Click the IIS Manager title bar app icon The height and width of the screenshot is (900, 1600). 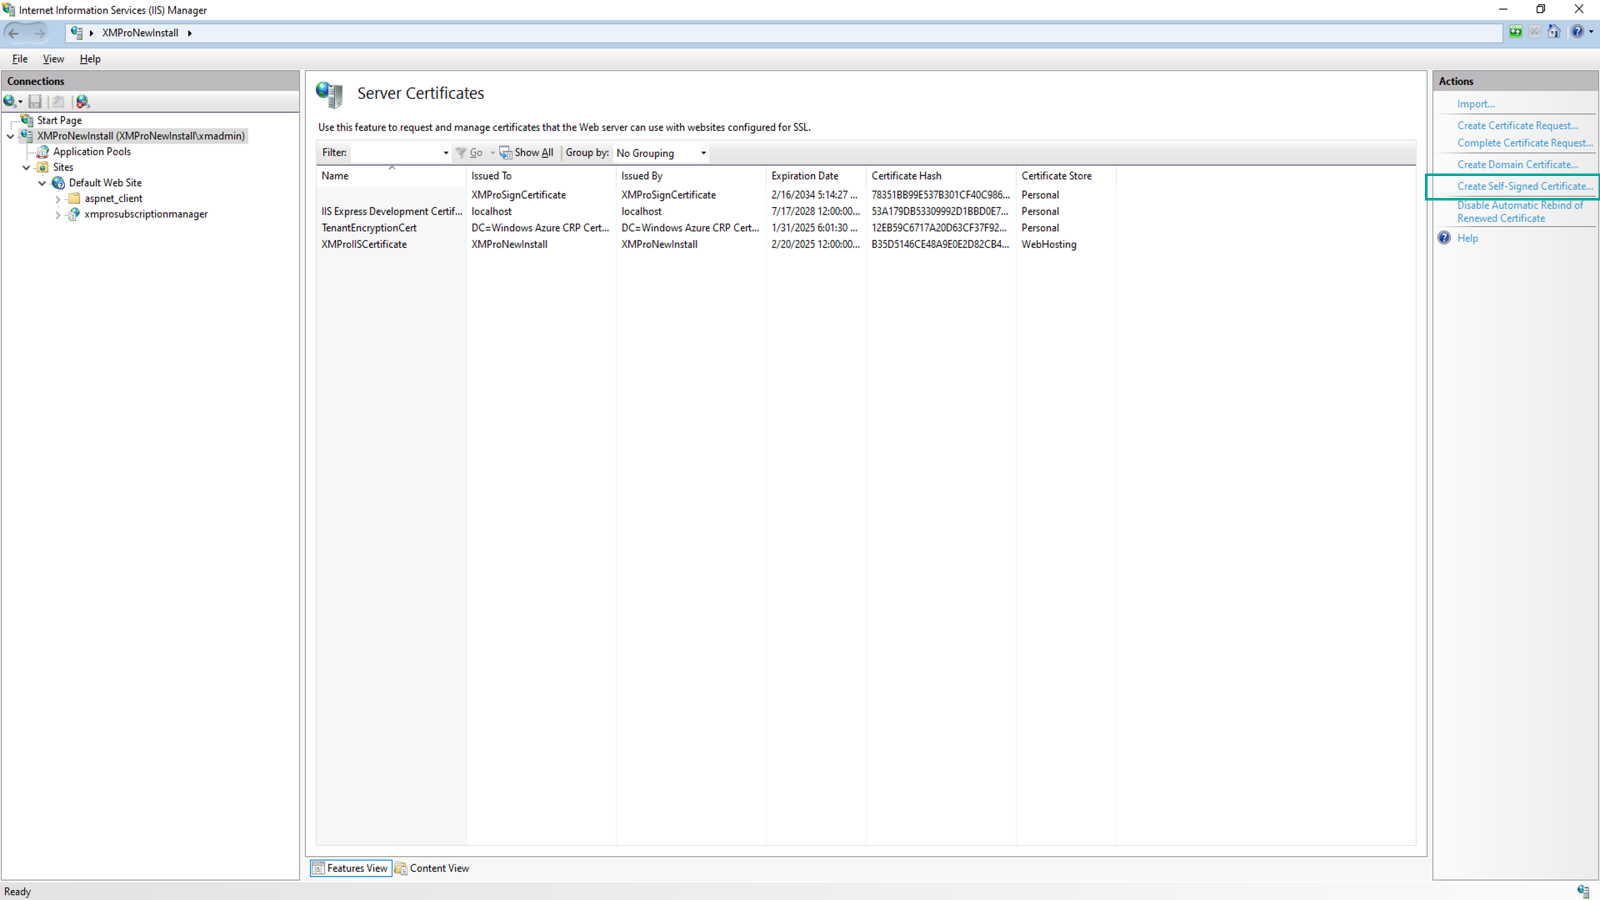pyautogui.click(x=9, y=10)
